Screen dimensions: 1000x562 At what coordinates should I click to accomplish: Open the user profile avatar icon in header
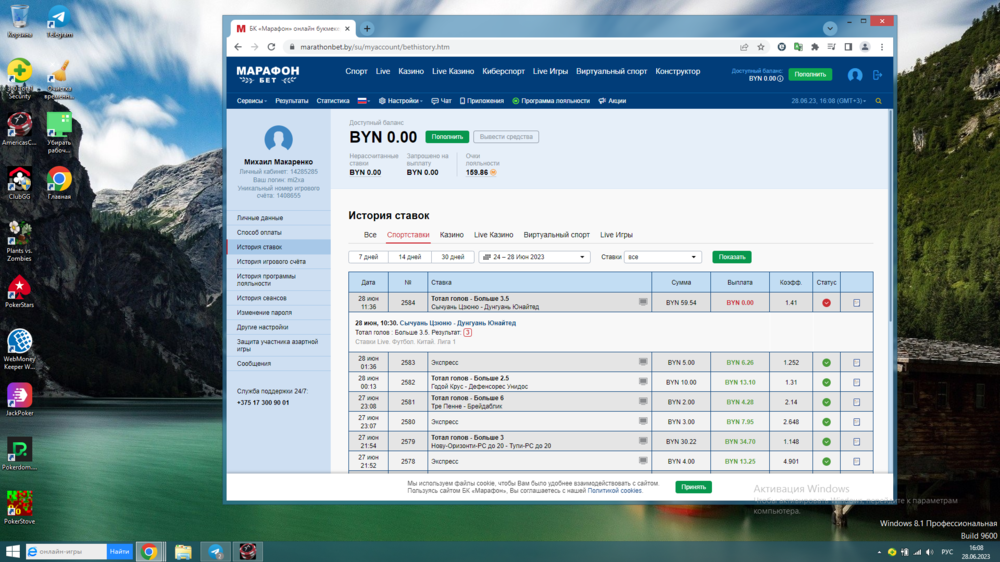pos(855,75)
